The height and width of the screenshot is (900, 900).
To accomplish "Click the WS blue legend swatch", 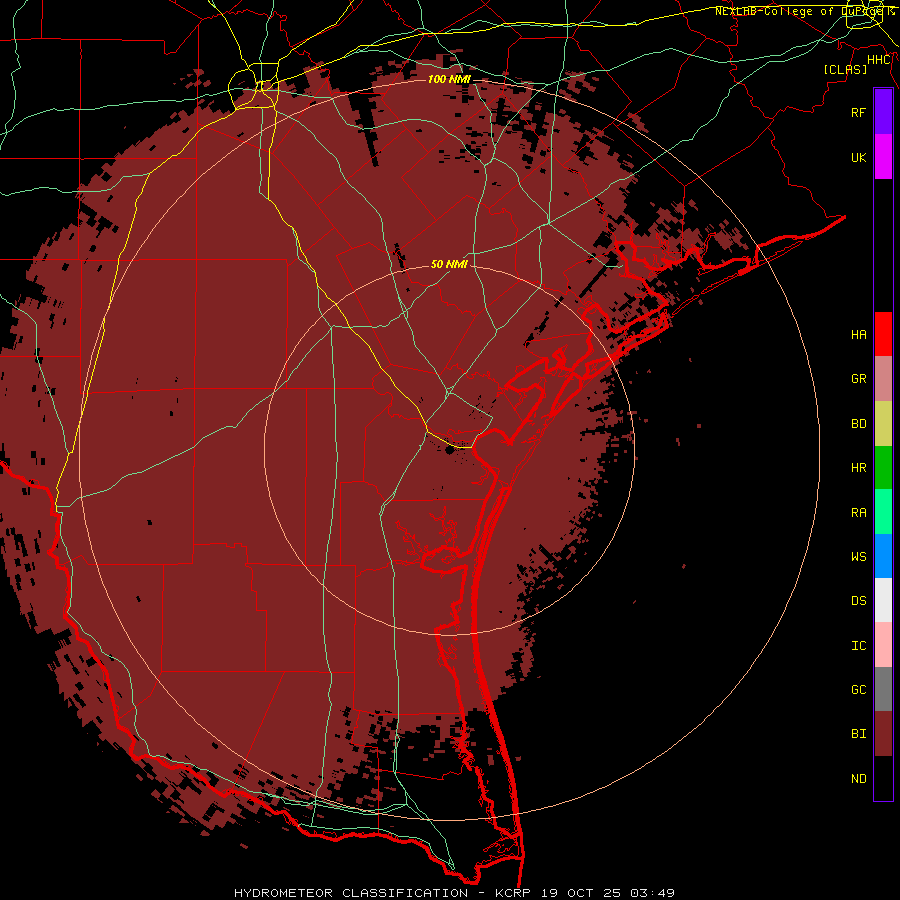I will tap(883, 556).
